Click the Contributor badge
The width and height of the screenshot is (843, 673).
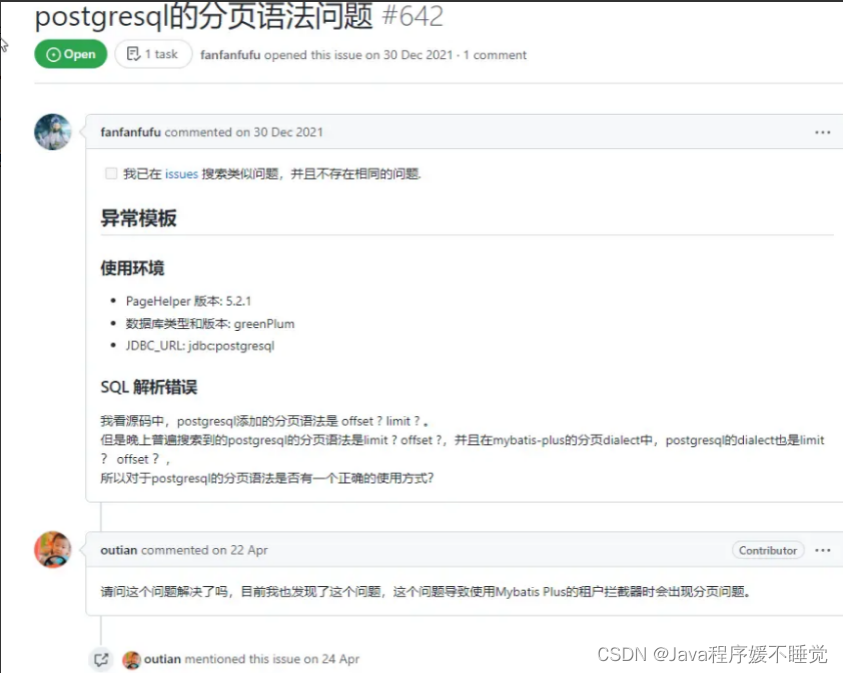768,550
